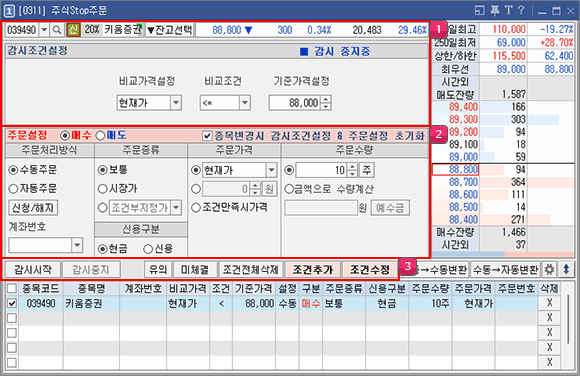The image size is (580, 376).
Task: Click 상한/하한 value 115,500
Action: [509, 56]
